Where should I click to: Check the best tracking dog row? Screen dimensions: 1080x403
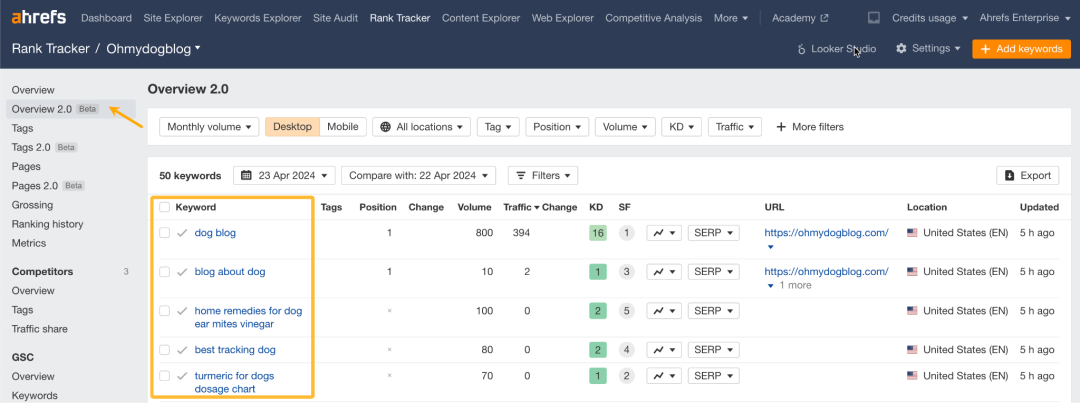pyautogui.click(x=165, y=350)
